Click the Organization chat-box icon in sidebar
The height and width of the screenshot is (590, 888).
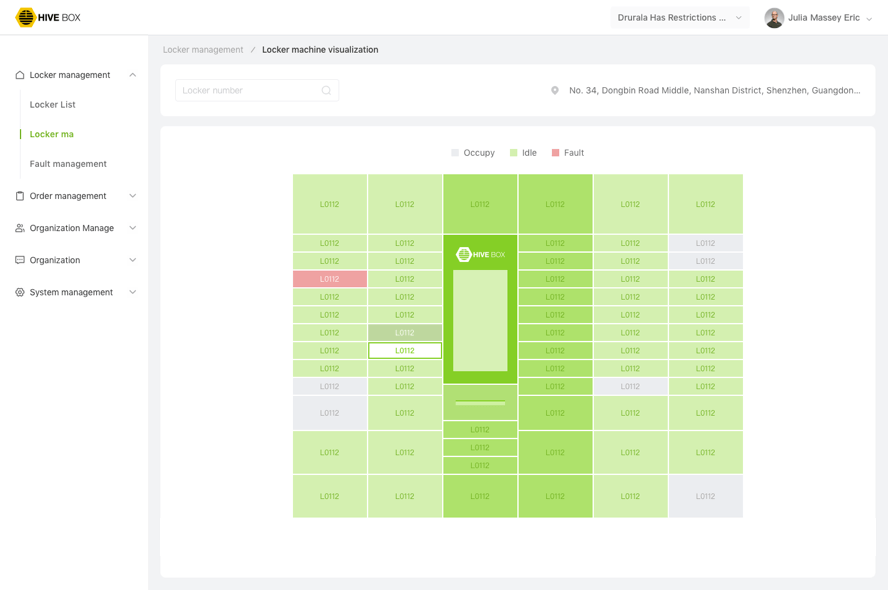click(20, 260)
